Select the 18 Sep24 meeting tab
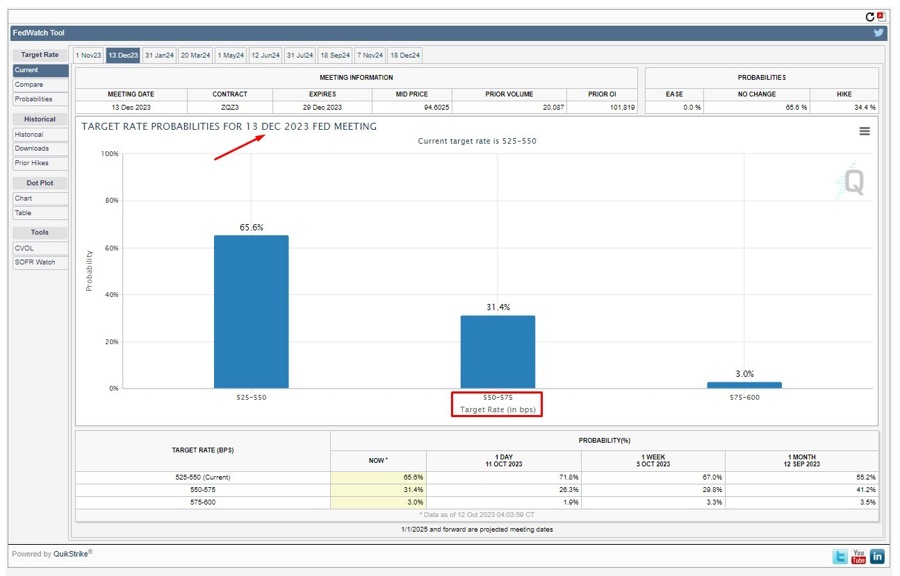The height and width of the screenshot is (576, 900). coord(335,55)
